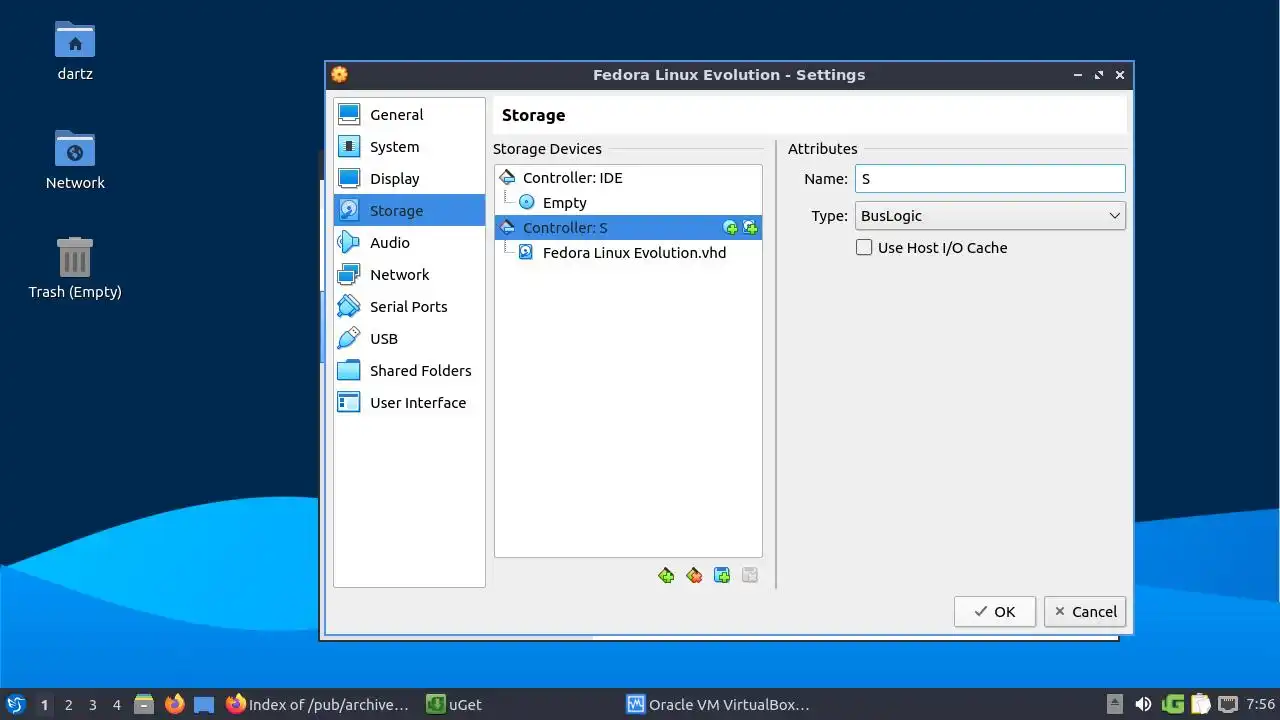Click the greyed-out remove attachment icon

pyautogui.click(x=750, y=576)
